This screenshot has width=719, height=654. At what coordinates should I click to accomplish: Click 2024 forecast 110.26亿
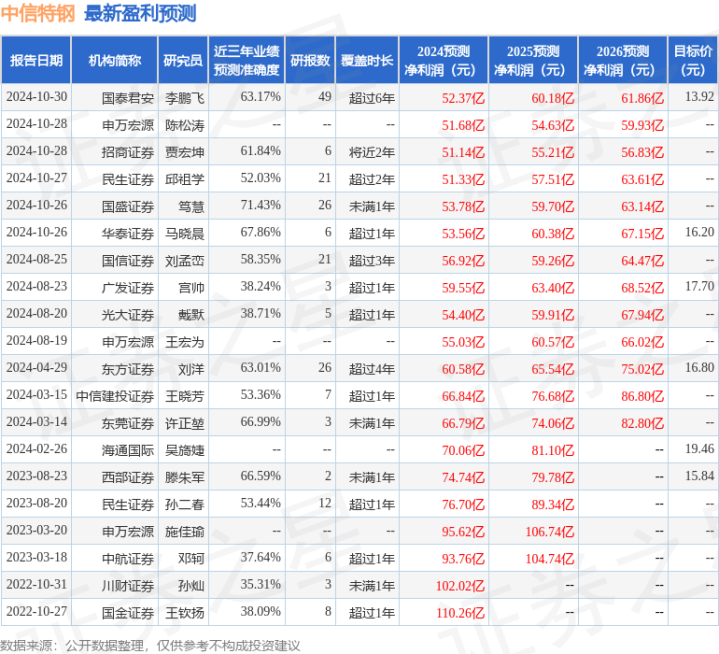[460, 612]
